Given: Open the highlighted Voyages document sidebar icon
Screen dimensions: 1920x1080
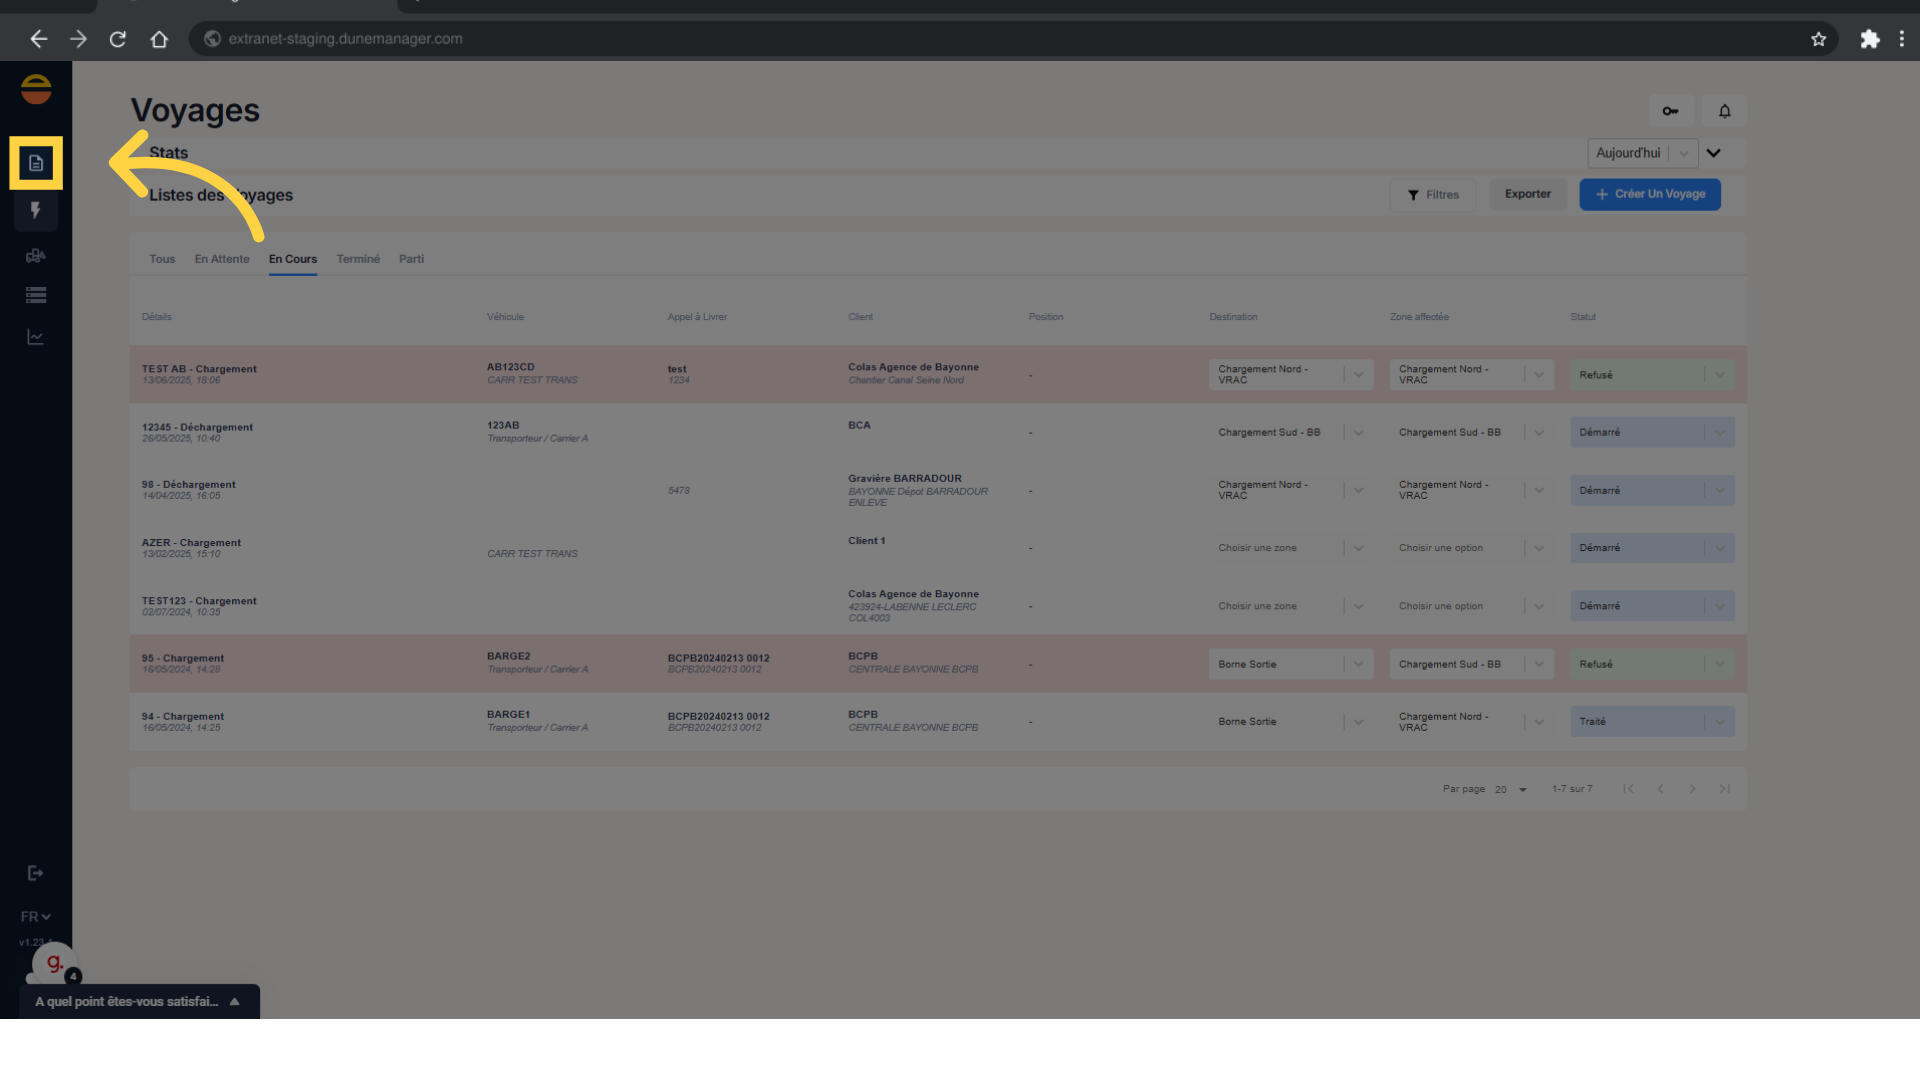Looking at the screenshot, I should click(36, 163).
